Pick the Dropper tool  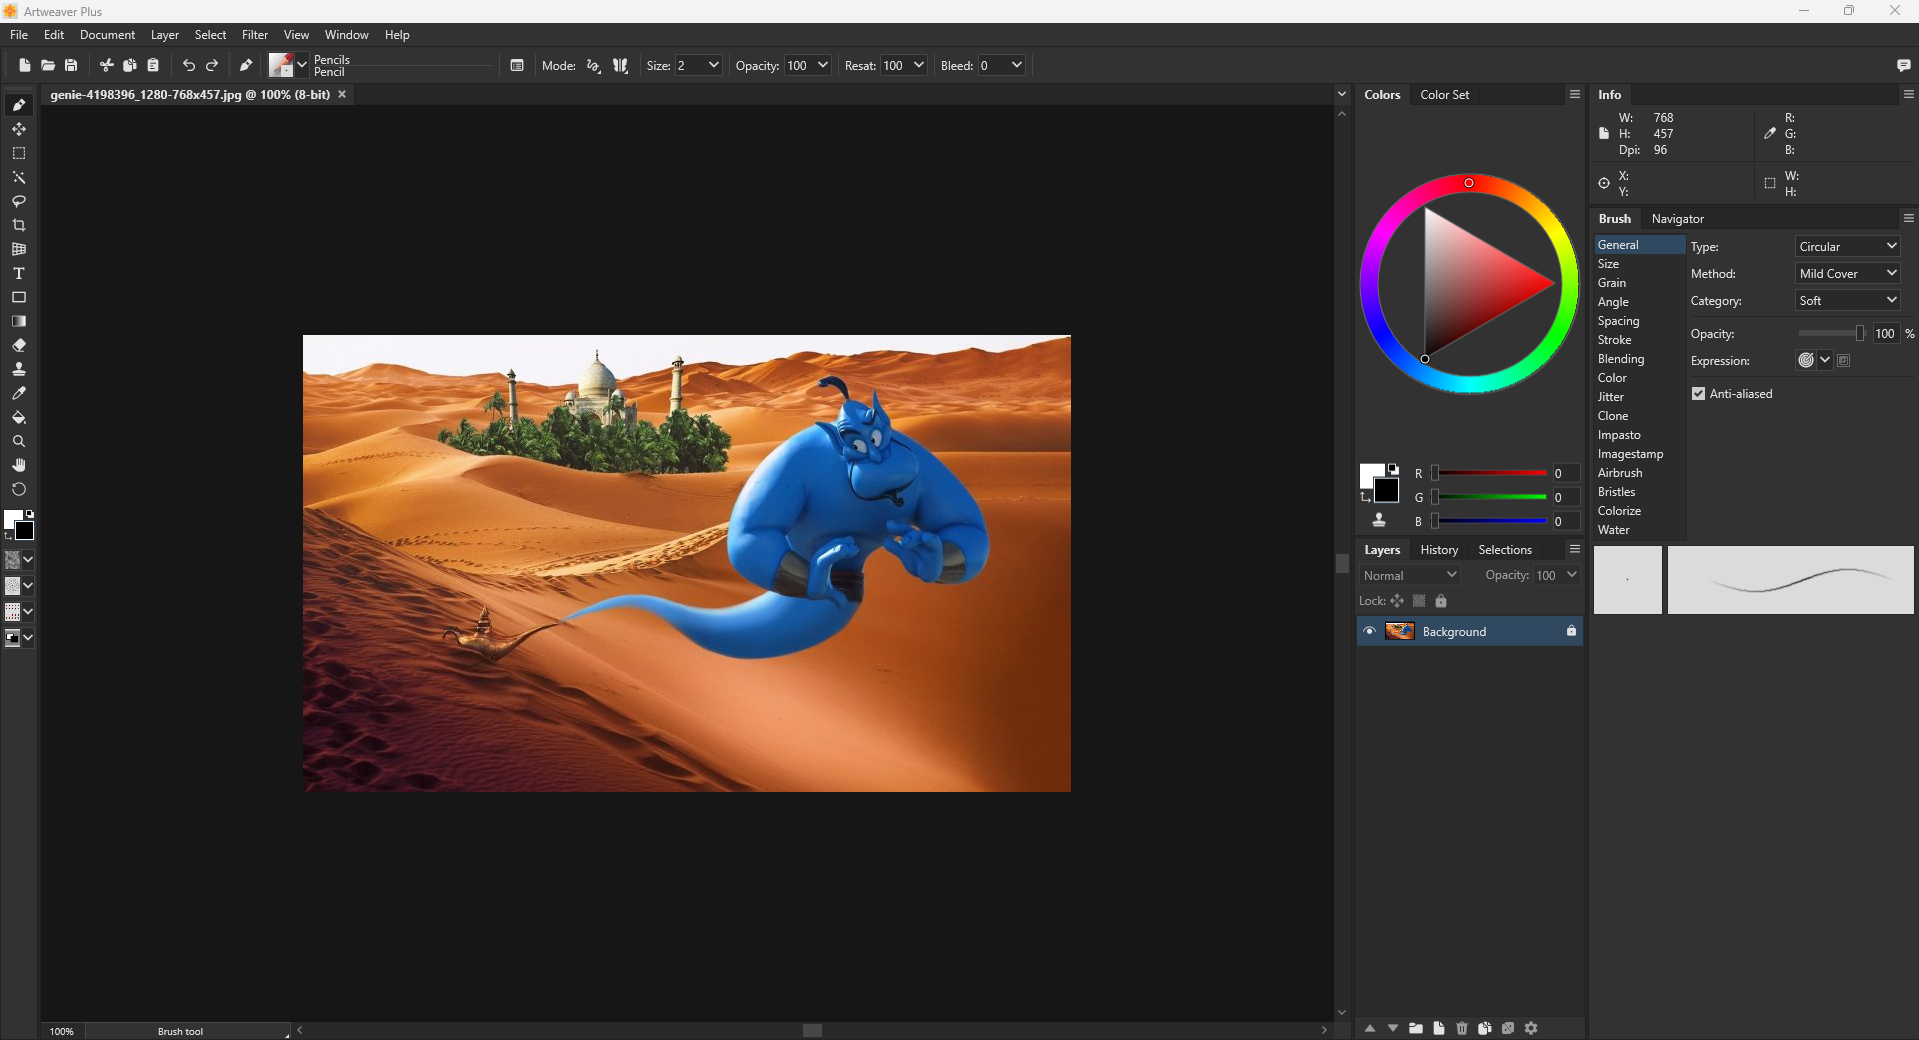[19, 393]
